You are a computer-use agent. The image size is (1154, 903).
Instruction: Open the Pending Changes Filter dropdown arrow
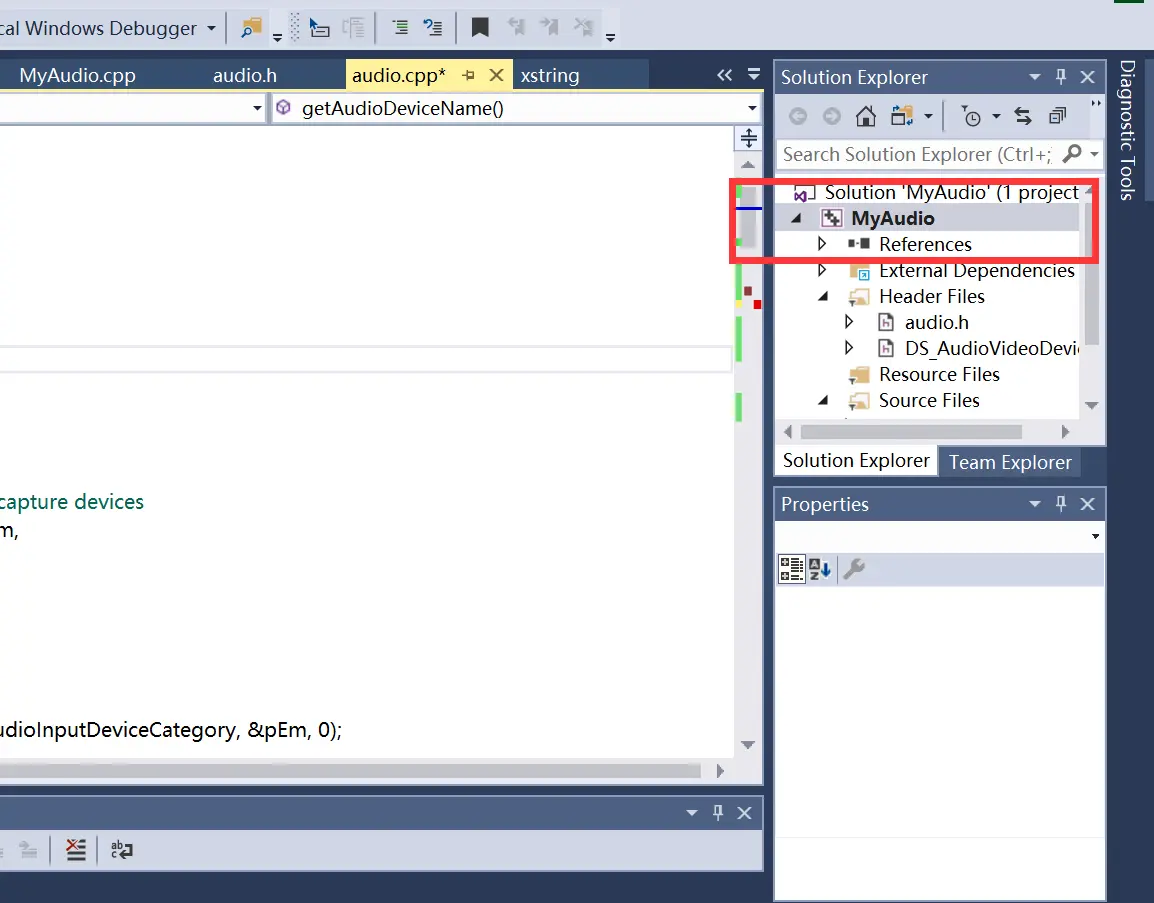pyautogui.click(x=997, y=116)
